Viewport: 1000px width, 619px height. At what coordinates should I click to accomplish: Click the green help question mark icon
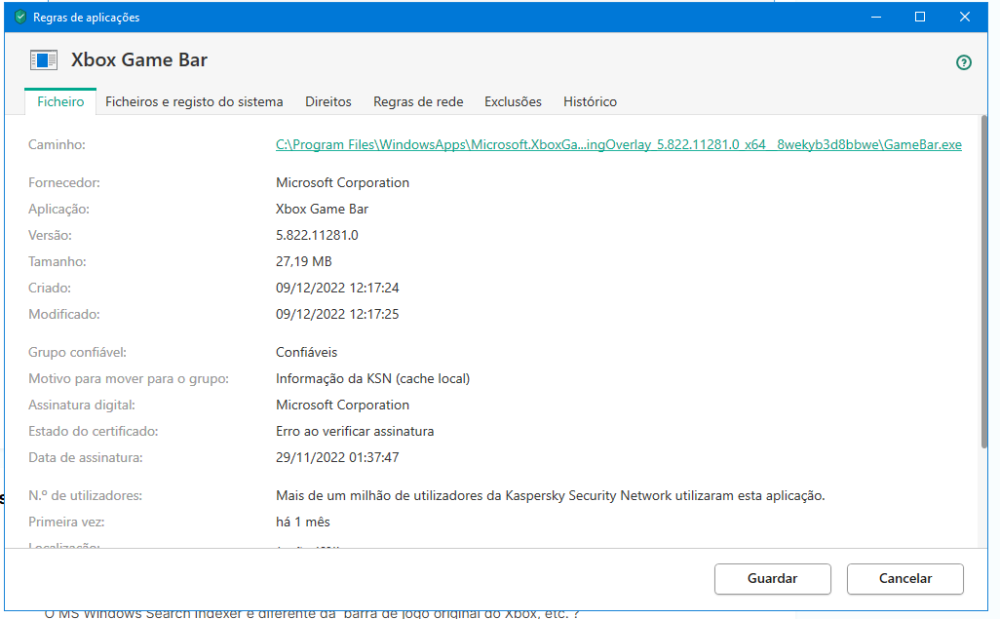click(963, 62)
